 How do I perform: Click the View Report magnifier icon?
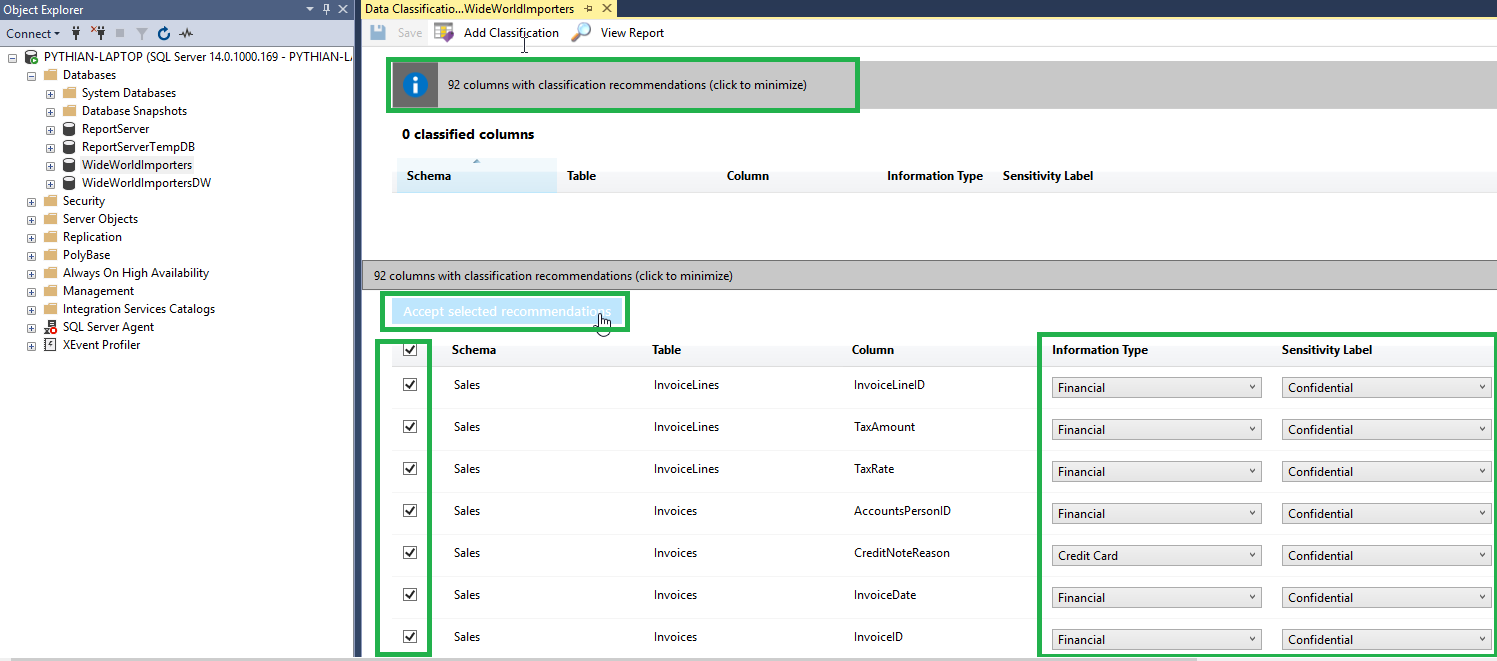coord(581,33)
